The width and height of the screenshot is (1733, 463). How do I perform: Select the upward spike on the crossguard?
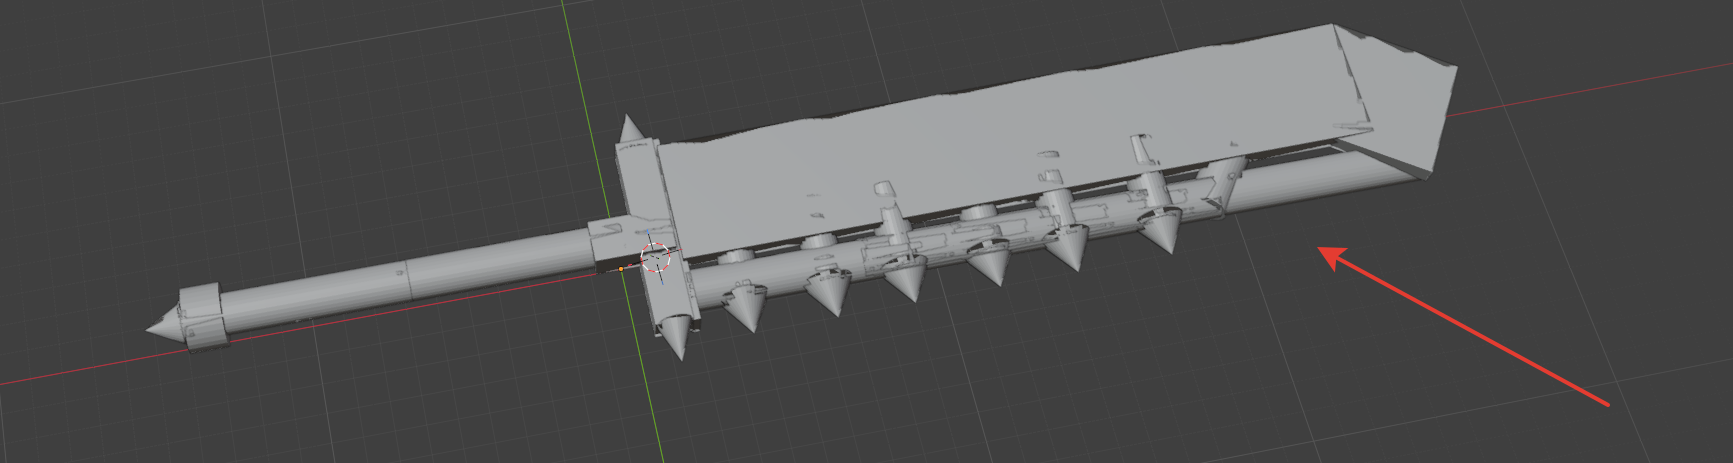click(x=633, y=129)
